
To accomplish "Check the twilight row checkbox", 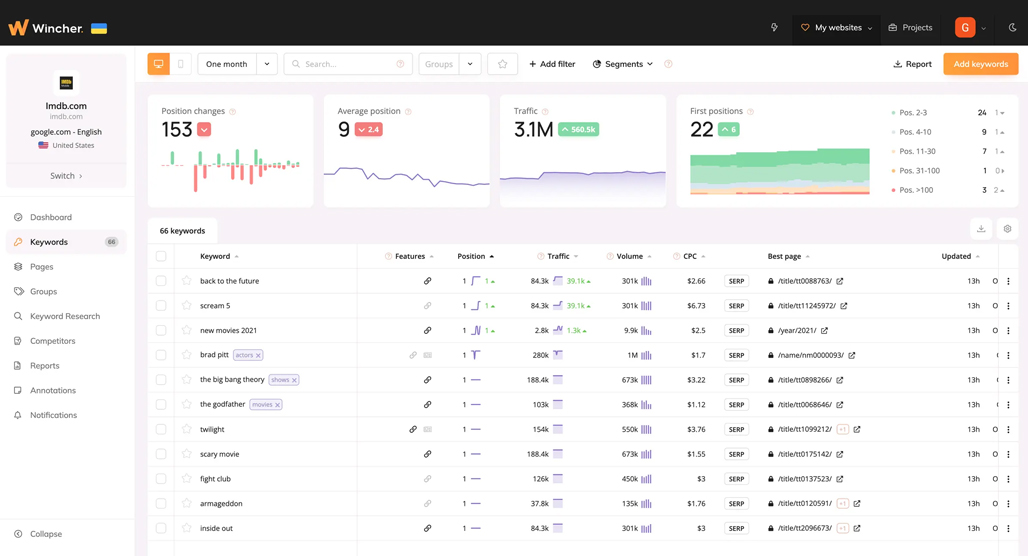I will tap(161, 429).
